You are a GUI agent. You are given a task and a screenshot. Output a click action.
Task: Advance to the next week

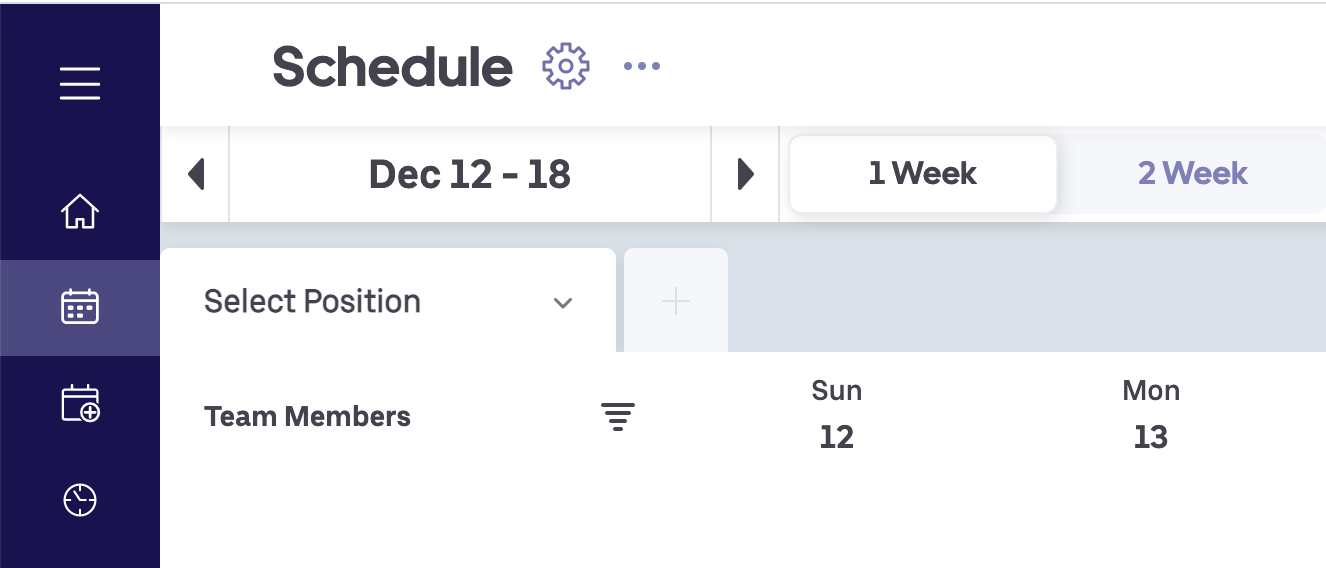click(x=745, y=174)
